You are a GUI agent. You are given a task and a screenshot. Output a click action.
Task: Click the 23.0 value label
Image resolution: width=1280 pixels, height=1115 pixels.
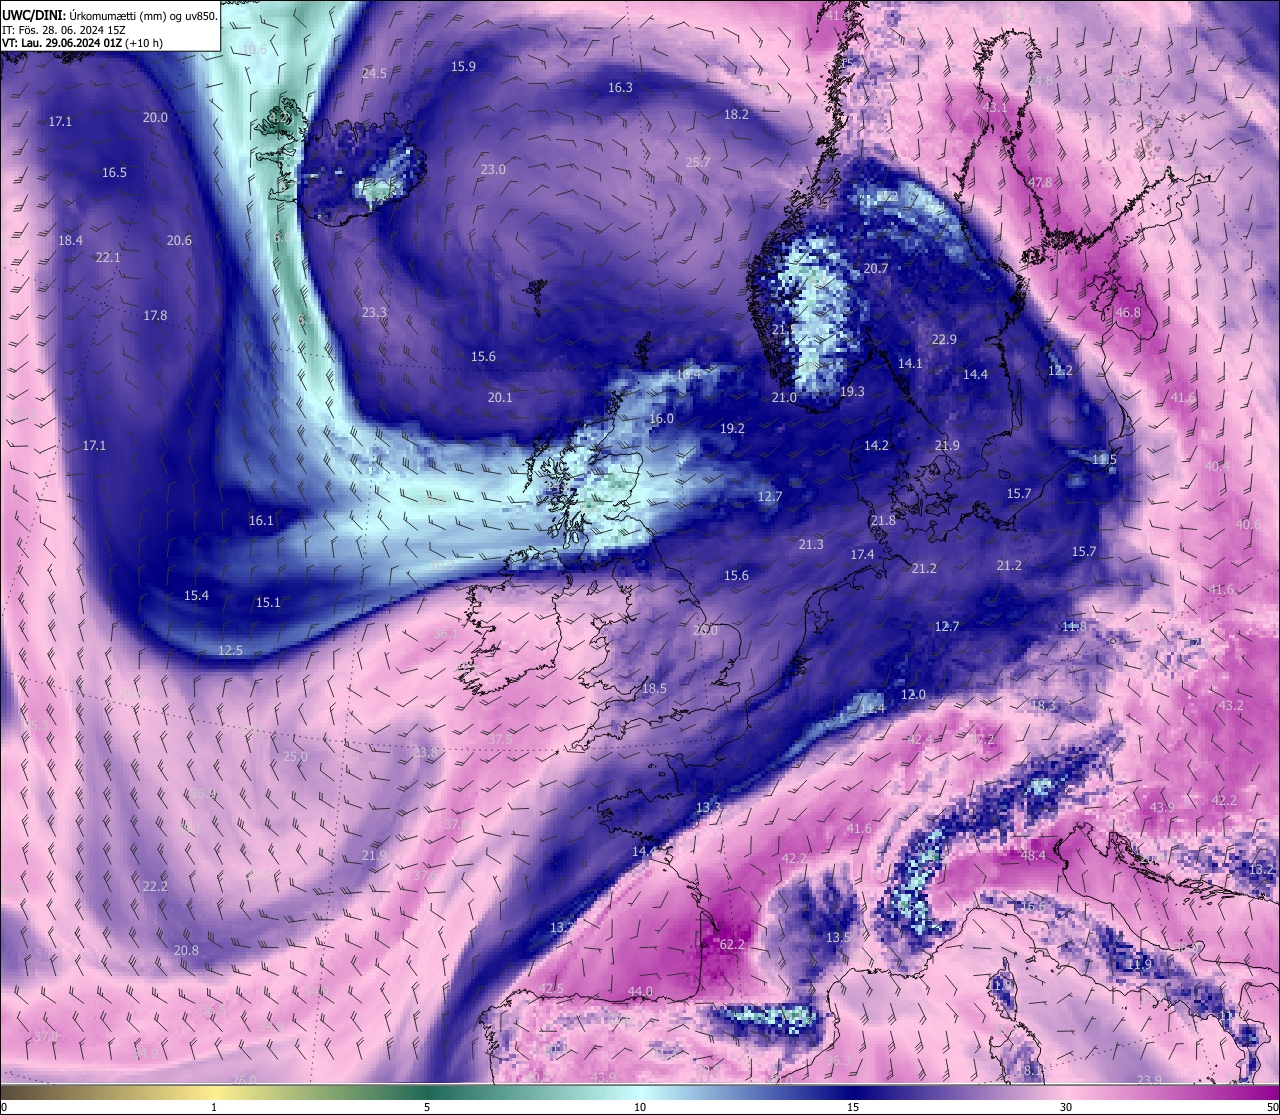pyautogui.click(x=493, y=169)
